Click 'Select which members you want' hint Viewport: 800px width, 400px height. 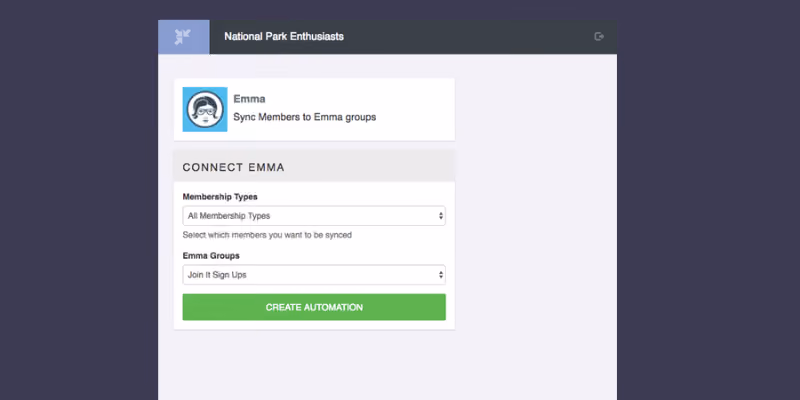(267, 235)
